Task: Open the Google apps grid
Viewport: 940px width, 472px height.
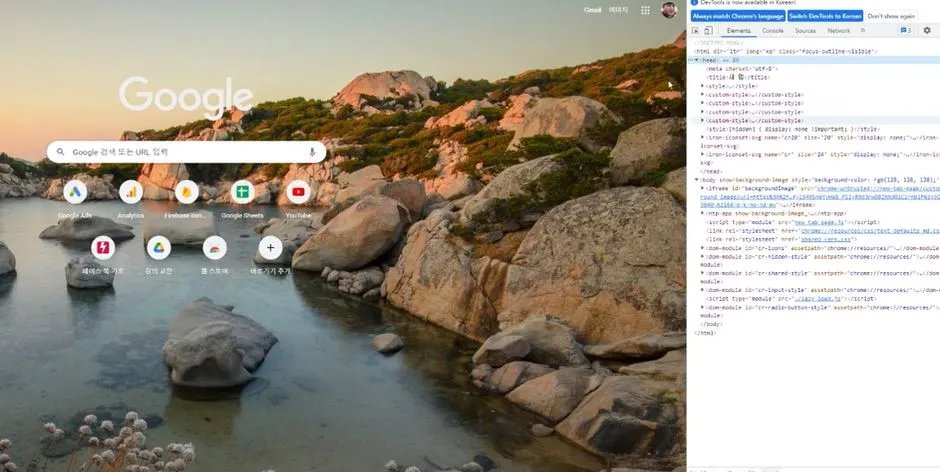Action: pos(645,10)
